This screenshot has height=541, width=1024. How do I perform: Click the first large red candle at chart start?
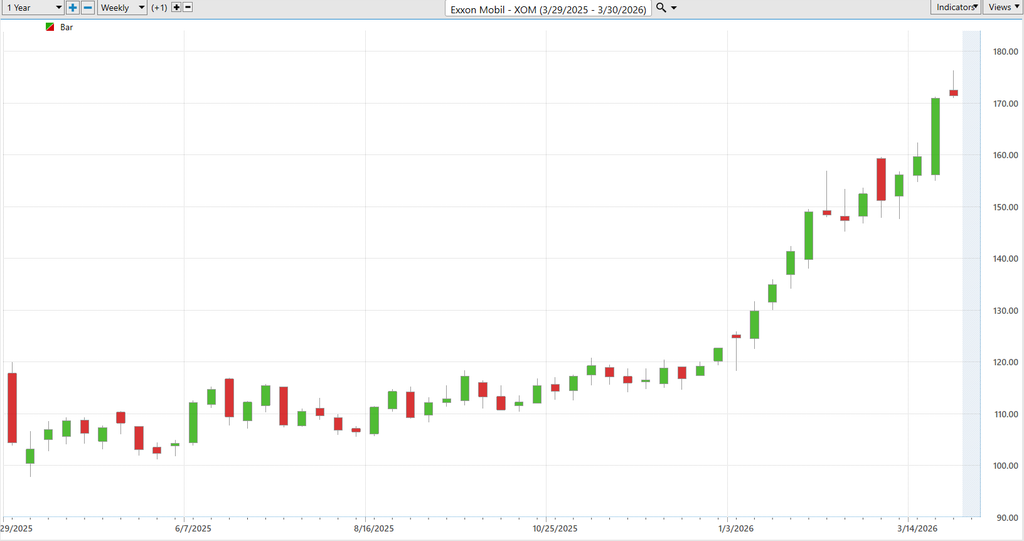[x=12, y=407]
